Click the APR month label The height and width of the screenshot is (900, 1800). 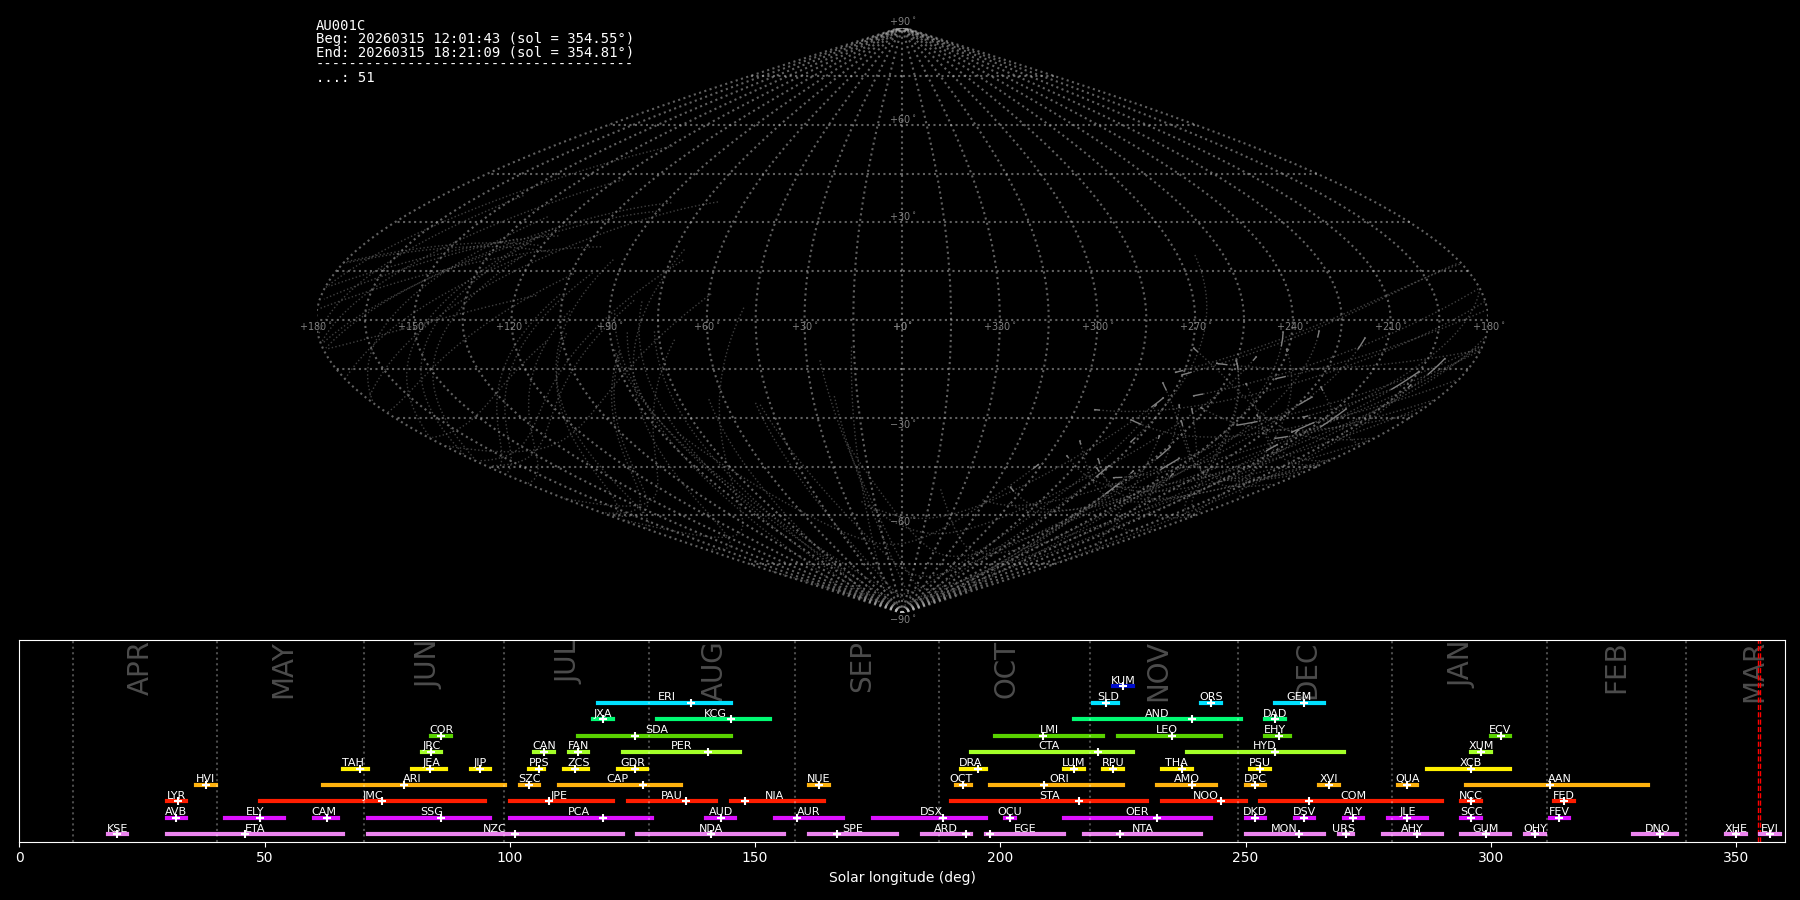[x=138, y=669]
